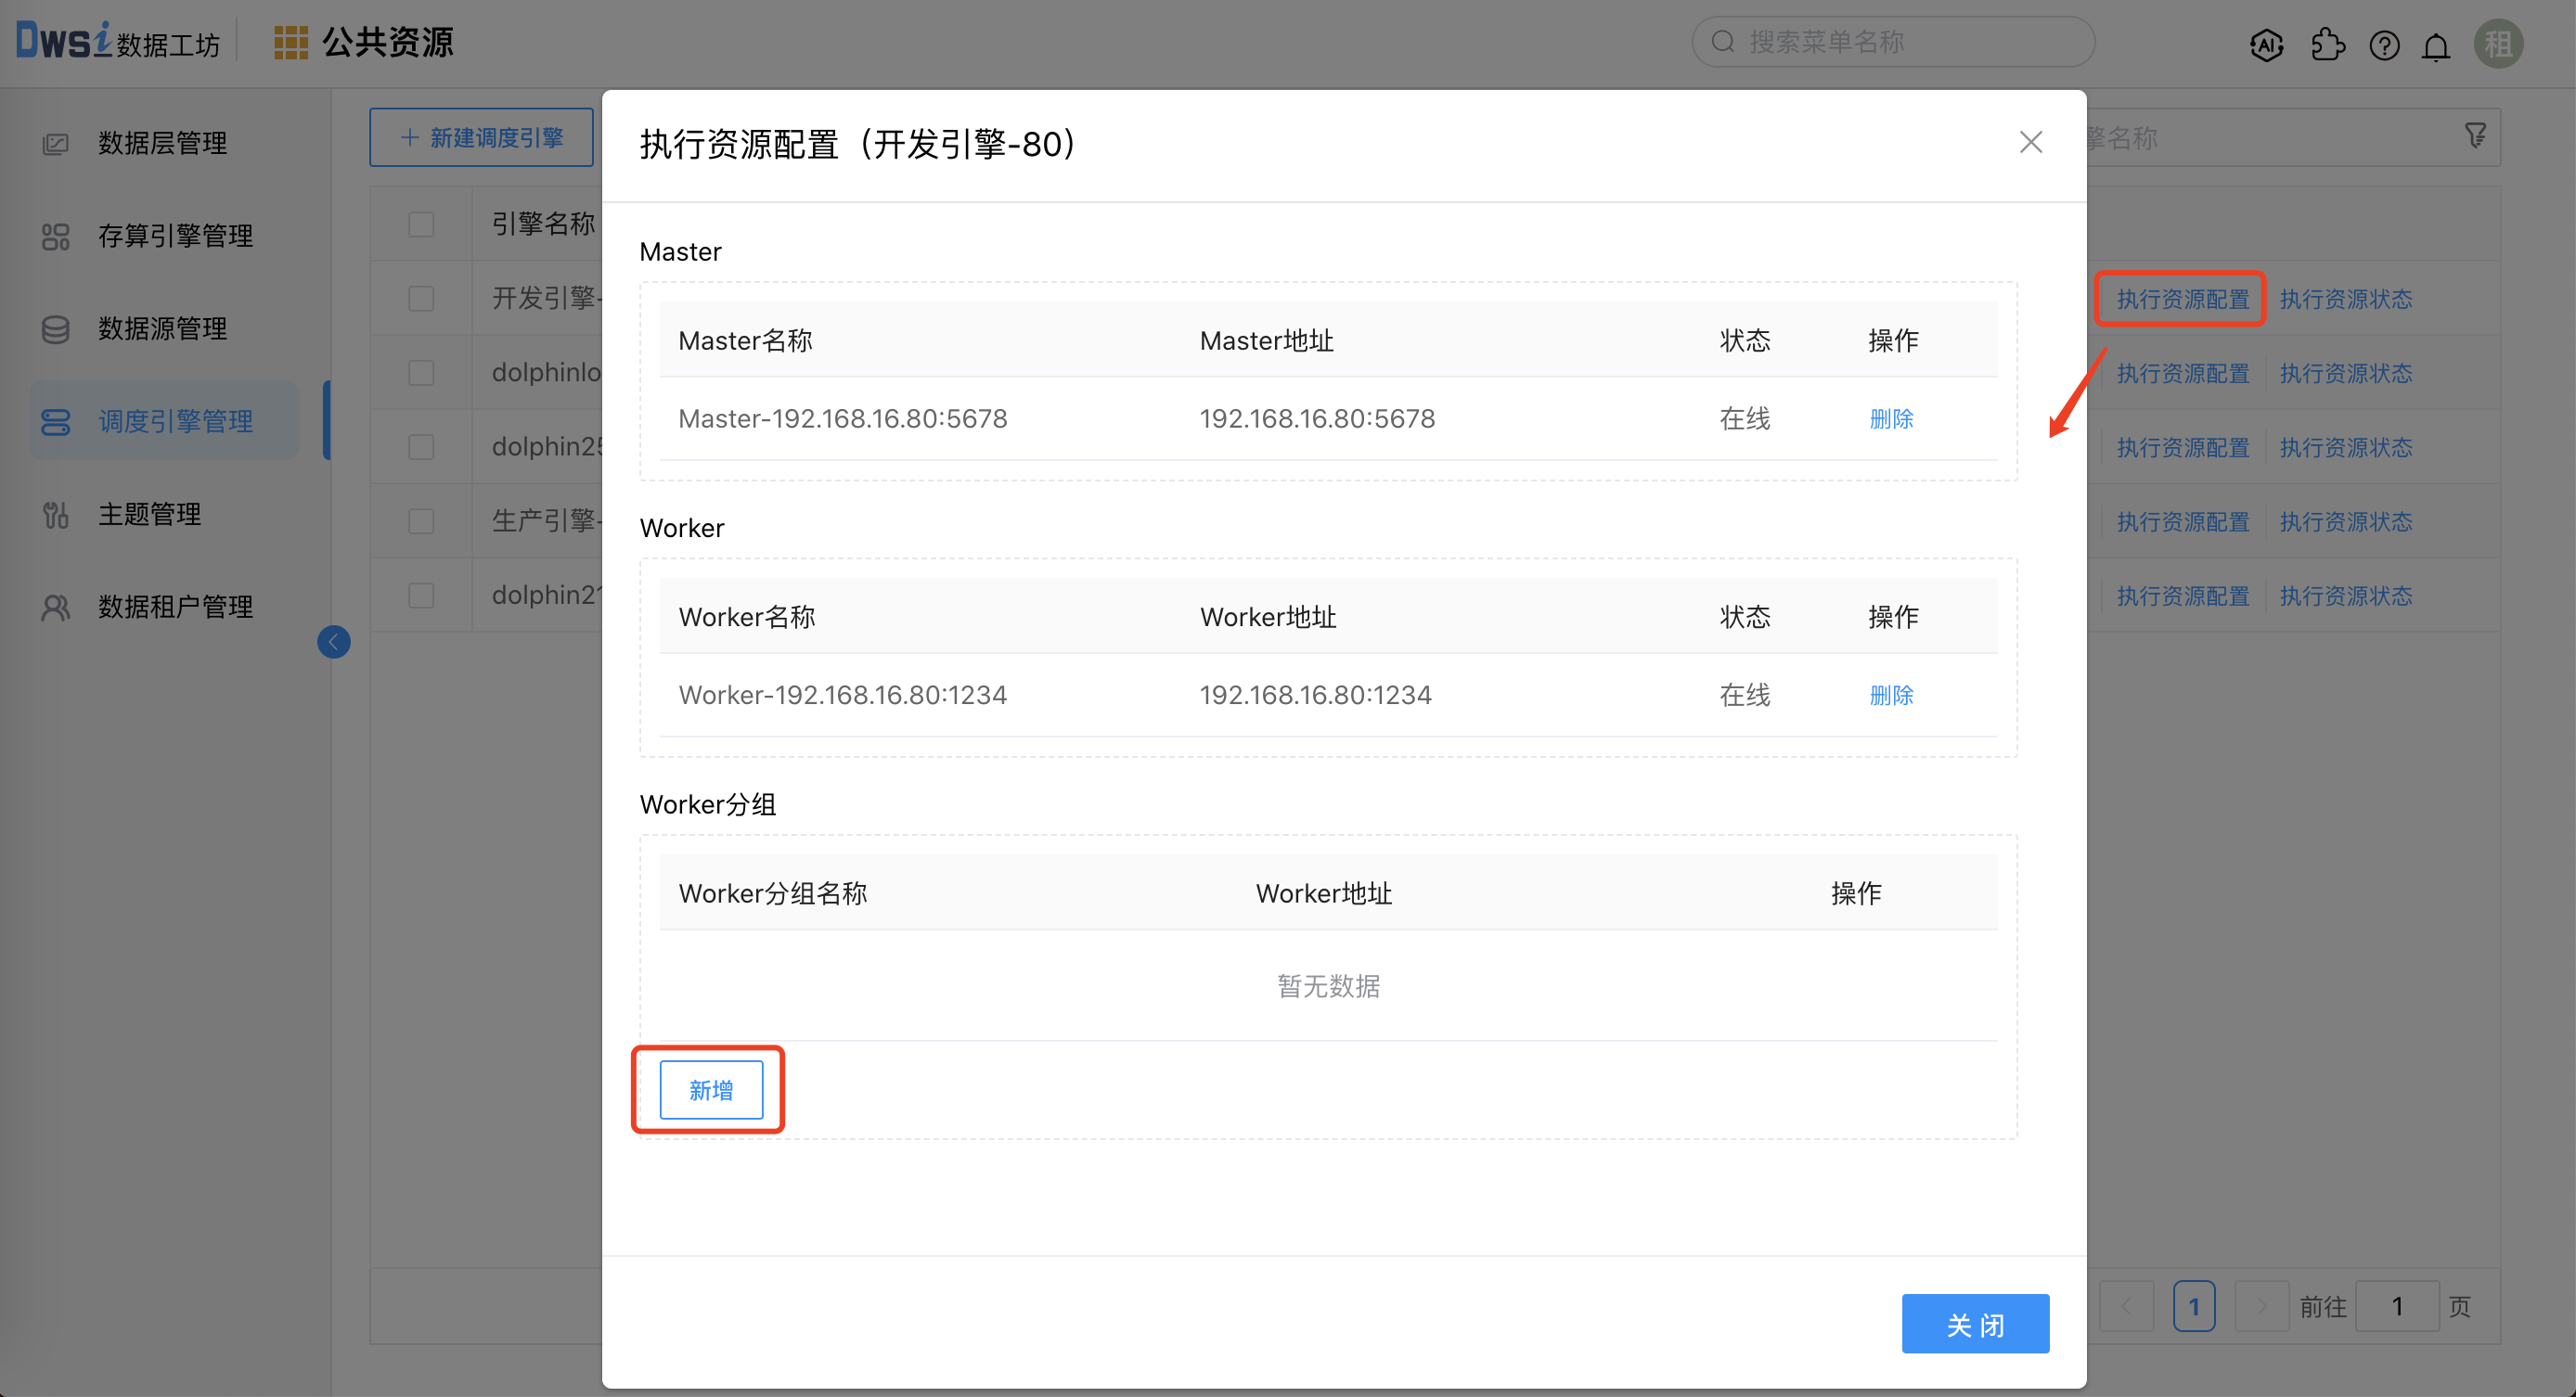Check the 生产引擎 row checkbox
This screenshot has height=1397, width=2576.
[421, 520]
